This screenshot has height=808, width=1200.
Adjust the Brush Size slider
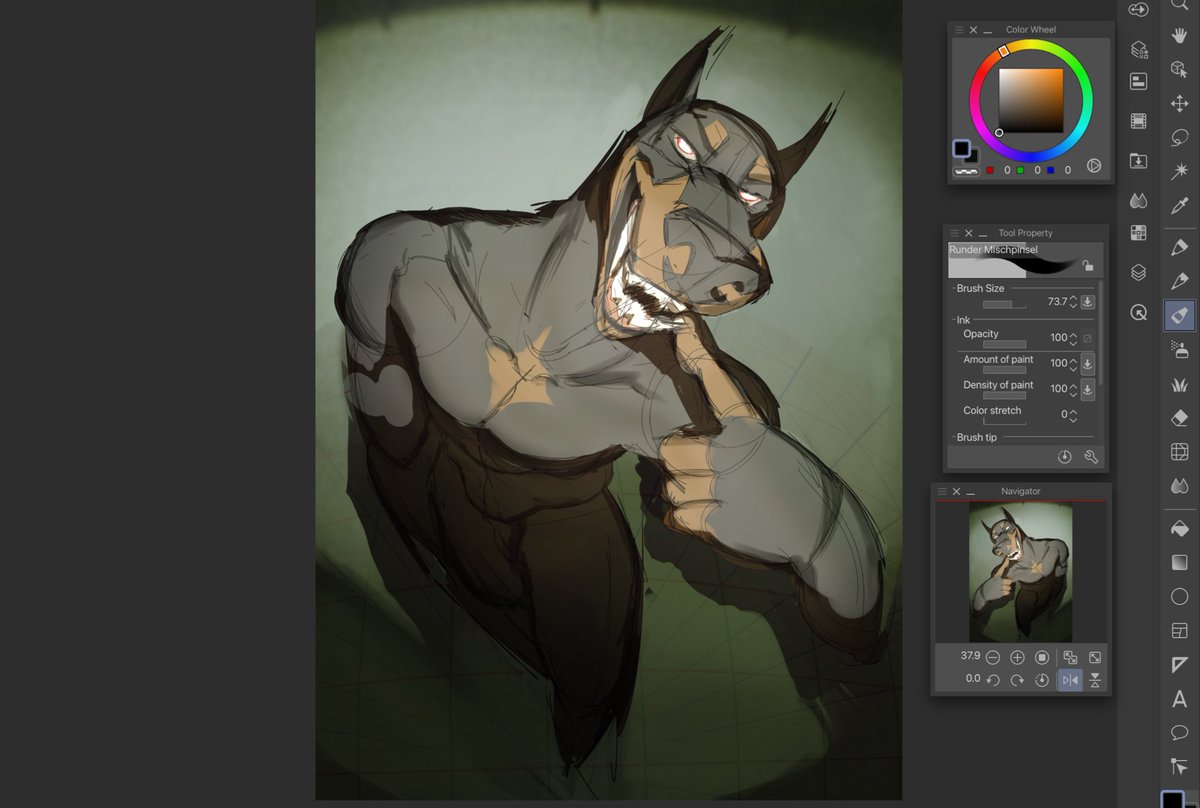pos(1004,304)
